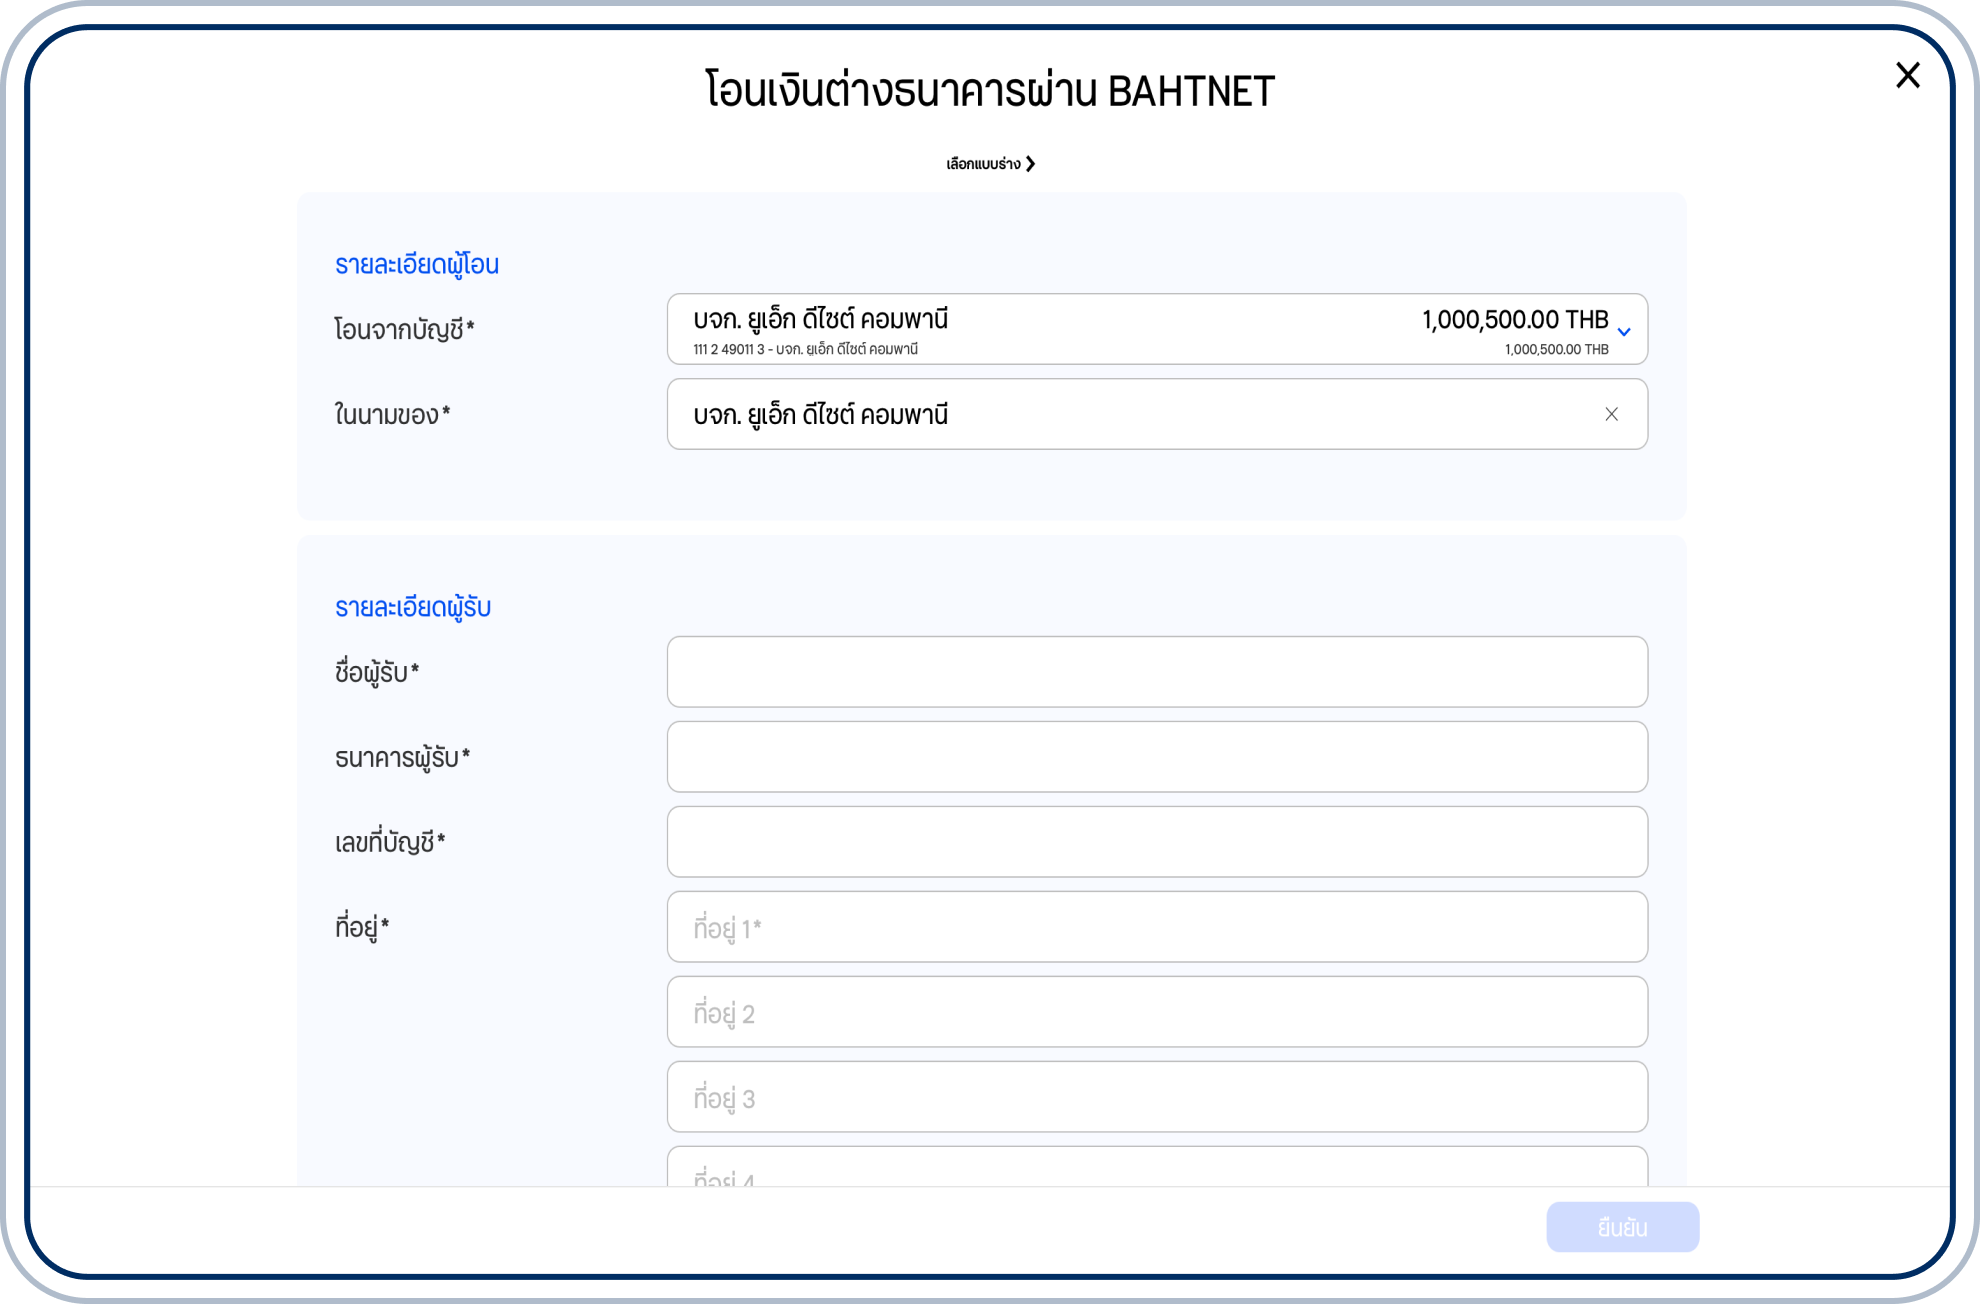Open the เลือกแบบร่าง draft selection link
Image resolution: width=1980 pixels, height=1304 pixels.
[983, 164]
